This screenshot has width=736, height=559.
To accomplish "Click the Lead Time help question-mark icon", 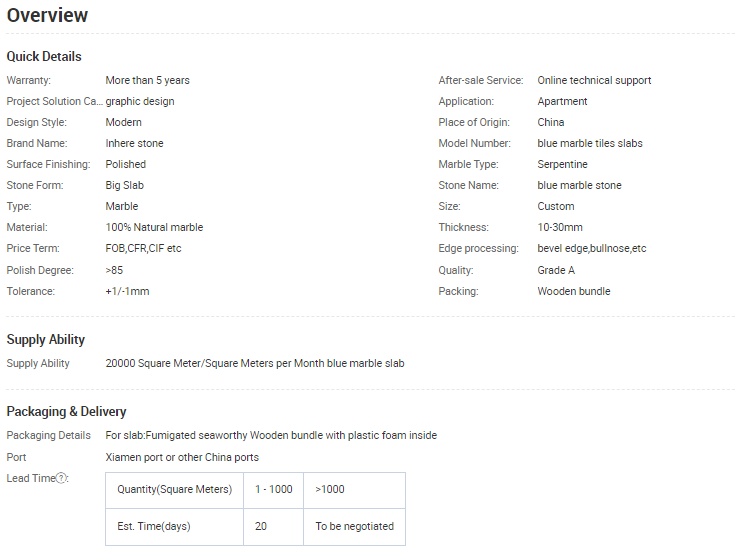I will click(62, 479).
